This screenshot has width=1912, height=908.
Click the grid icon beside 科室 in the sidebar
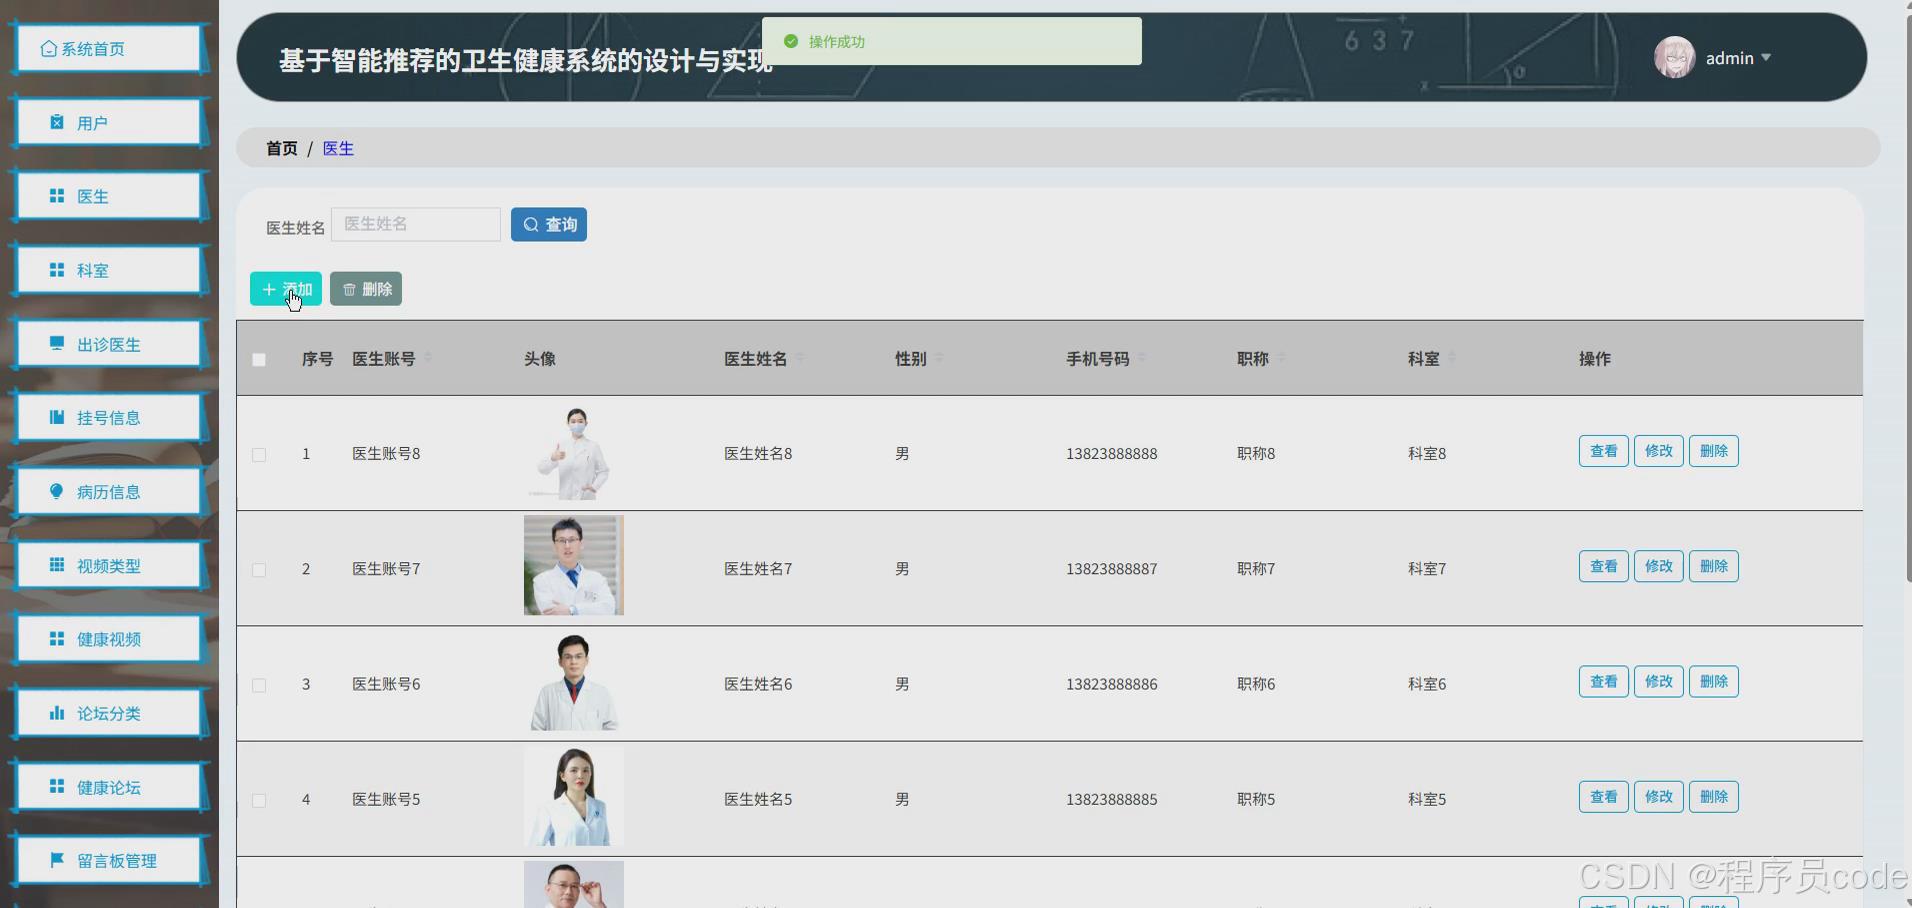[x=57, y=270]
